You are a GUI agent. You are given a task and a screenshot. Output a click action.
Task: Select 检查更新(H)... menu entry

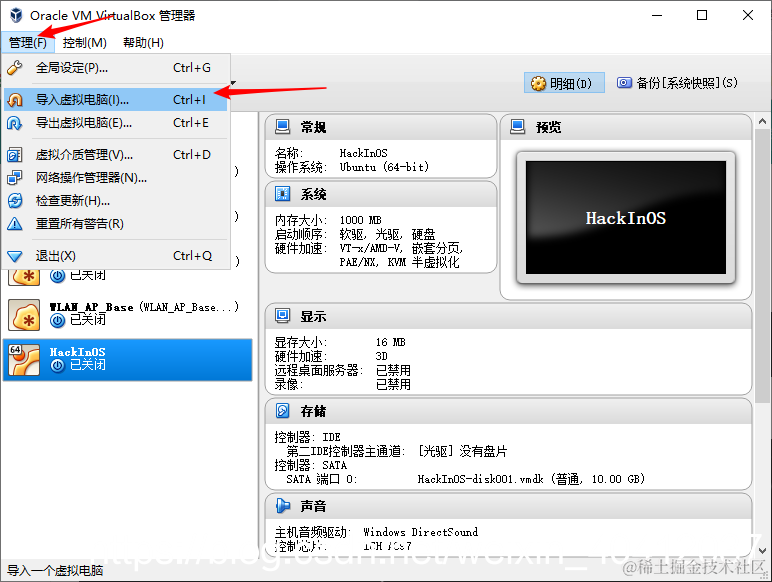(116, 201)
